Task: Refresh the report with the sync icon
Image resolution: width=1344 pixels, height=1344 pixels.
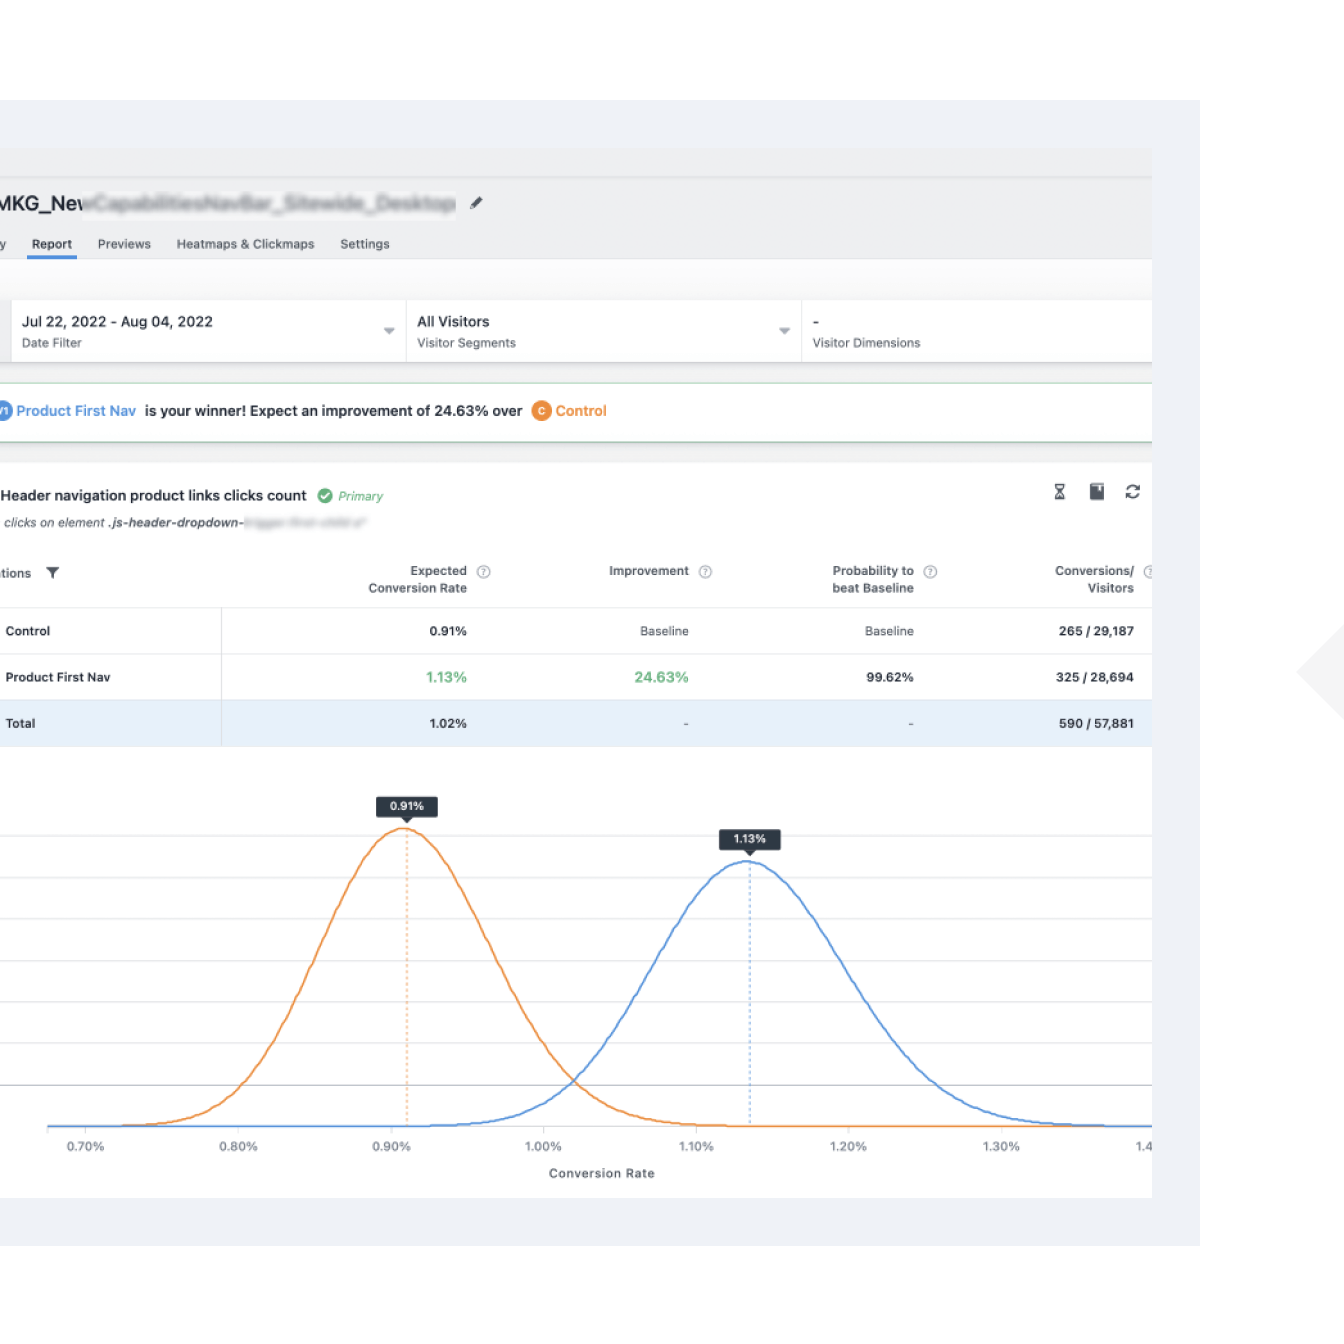Action: coord(1132,492)
